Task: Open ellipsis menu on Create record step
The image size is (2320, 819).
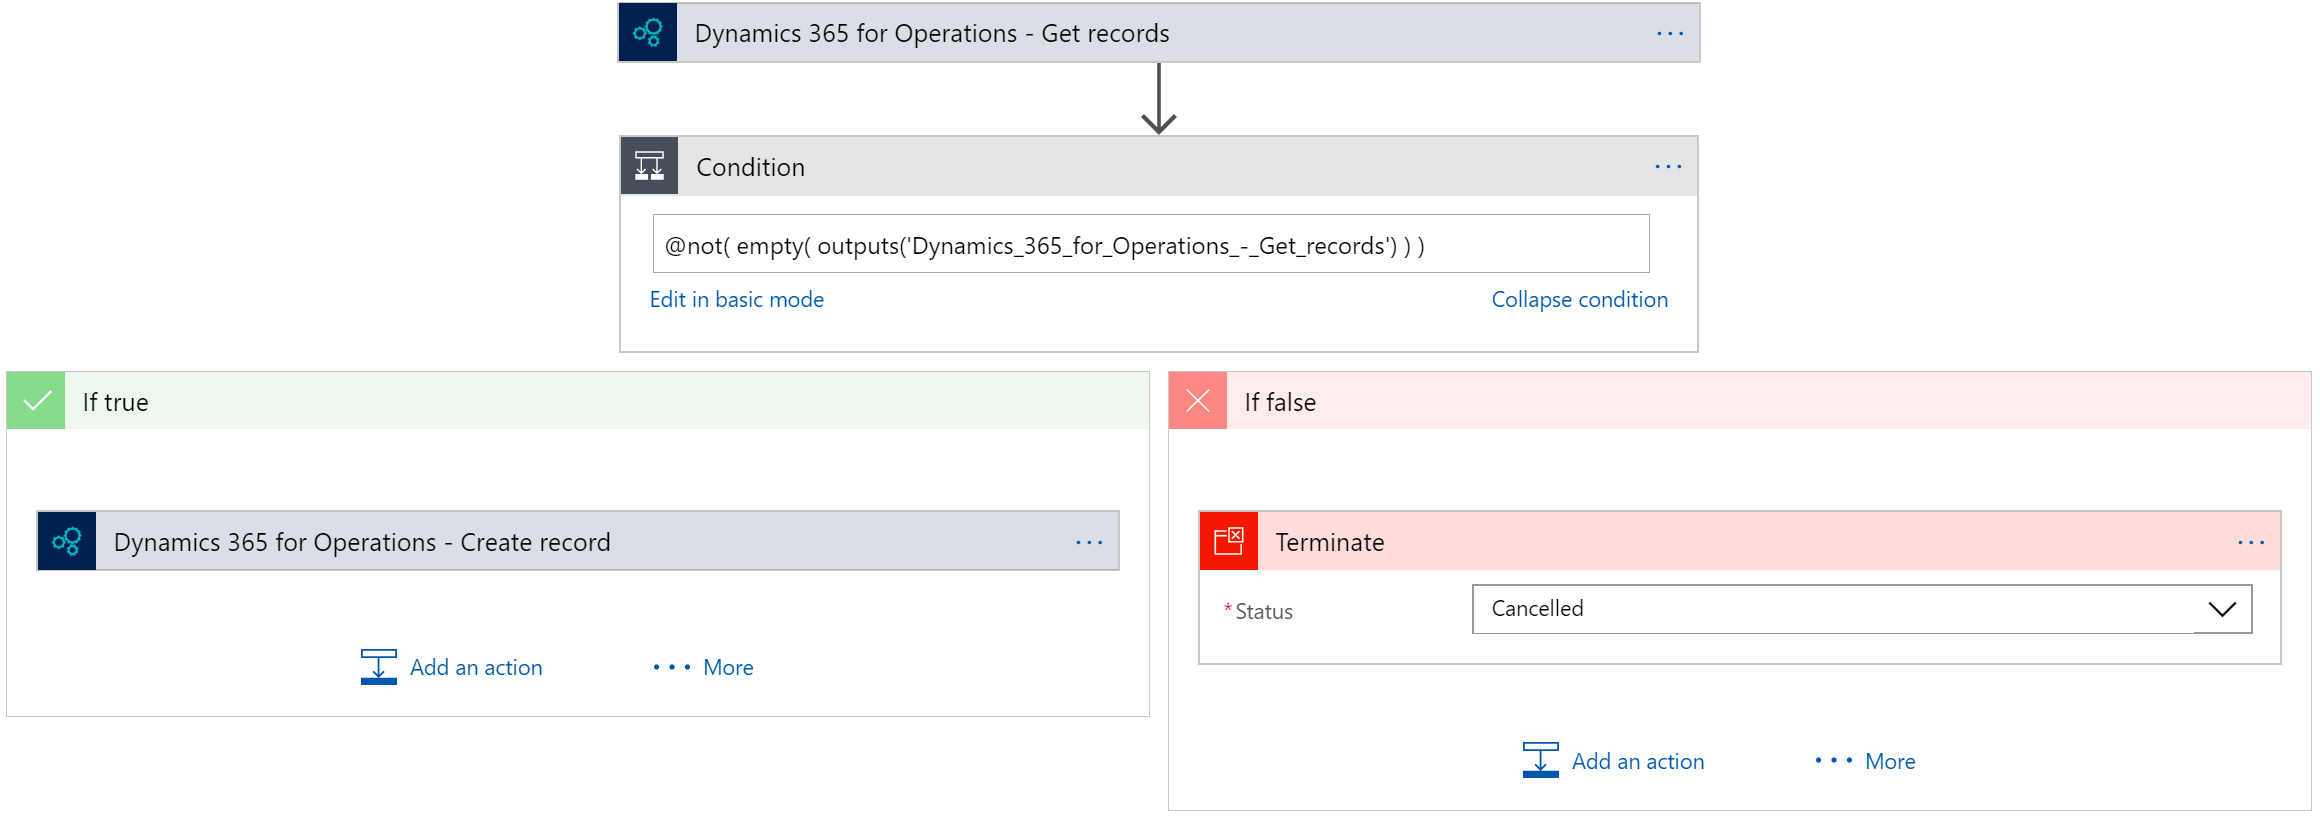Action: click(x=1089, y=542)
